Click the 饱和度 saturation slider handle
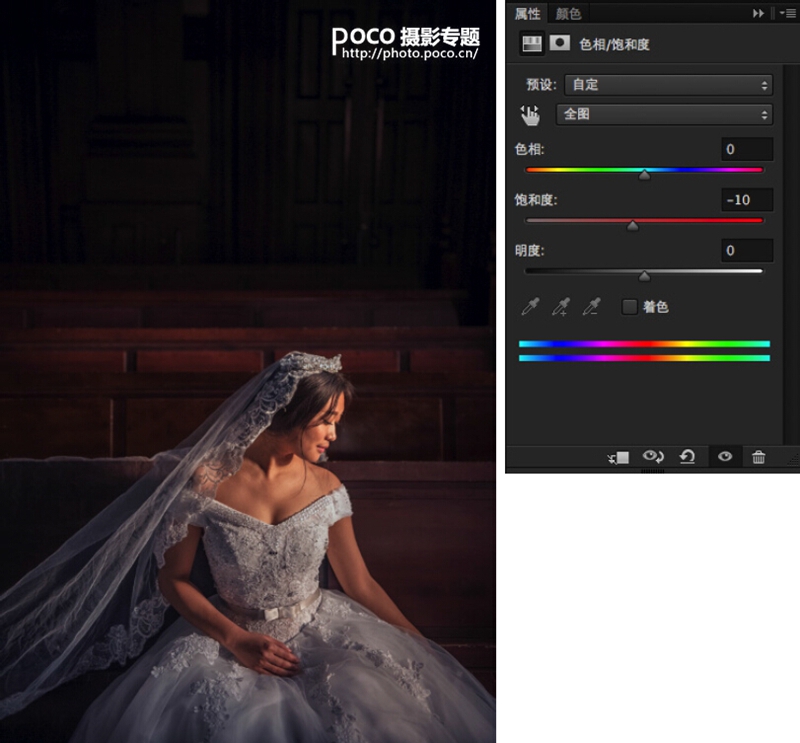Image resolution: width=800 pixels, height=743 pixels. point(633,226)
